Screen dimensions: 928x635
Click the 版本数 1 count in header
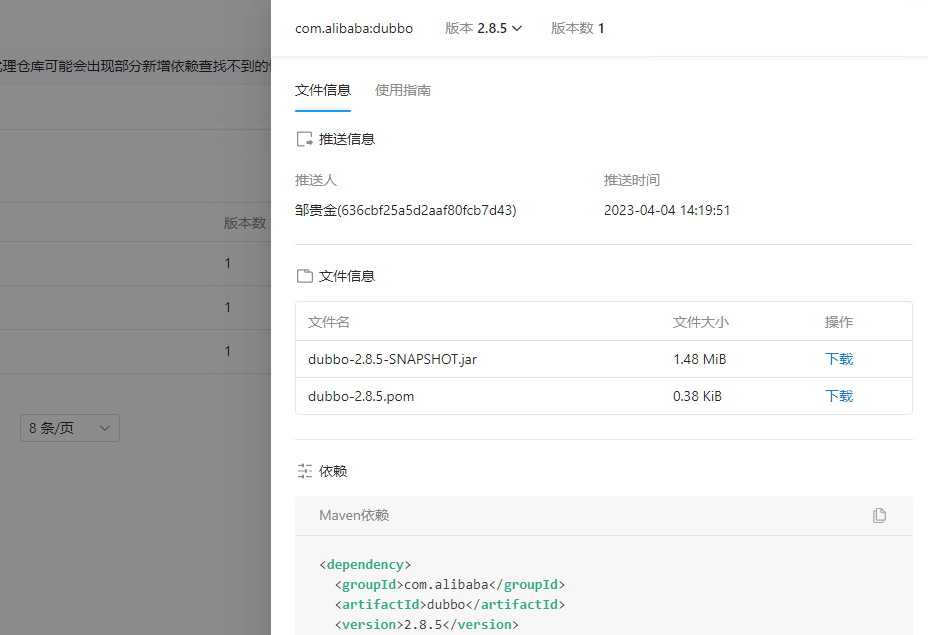click(x=577, y=28)
